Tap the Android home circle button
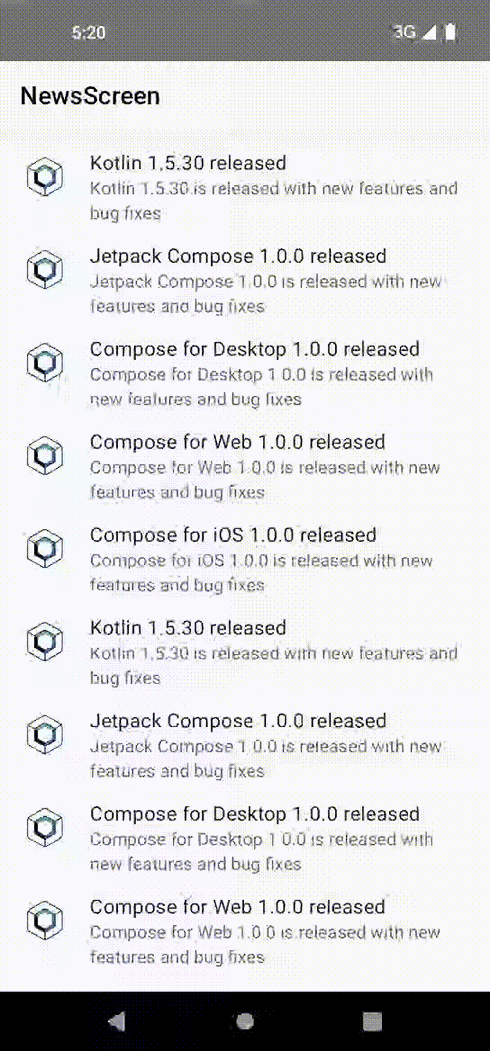Image resolution: width=490 pixels, height=1051 pixels. [245, 1021]
